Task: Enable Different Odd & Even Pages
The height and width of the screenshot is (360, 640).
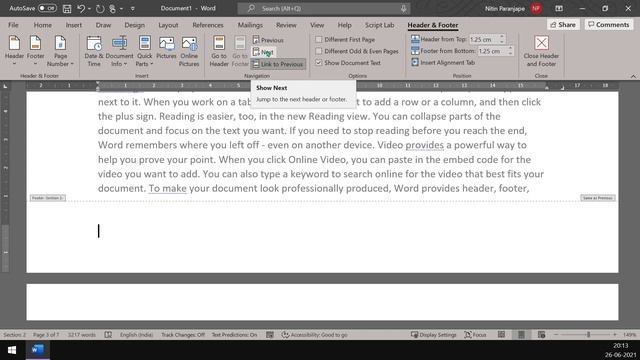Action: coord(357,51)
